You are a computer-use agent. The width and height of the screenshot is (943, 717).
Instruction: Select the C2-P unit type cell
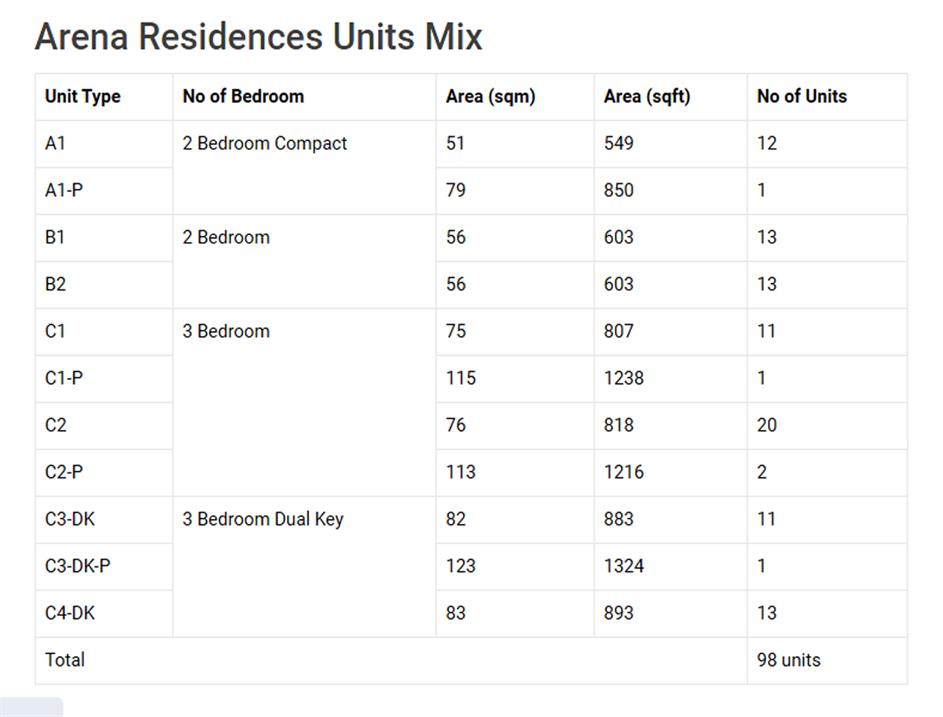click(64, 472)
